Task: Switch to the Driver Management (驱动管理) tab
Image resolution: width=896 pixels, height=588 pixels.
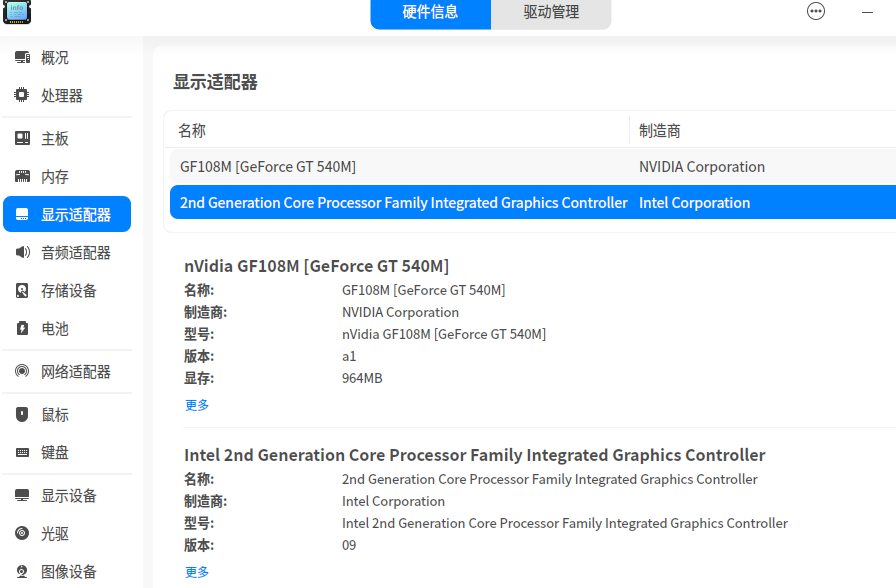Action: 551,13
